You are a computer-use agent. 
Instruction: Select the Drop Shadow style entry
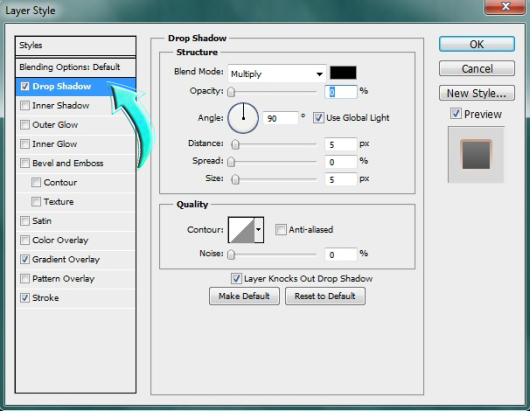coord(76,86)
